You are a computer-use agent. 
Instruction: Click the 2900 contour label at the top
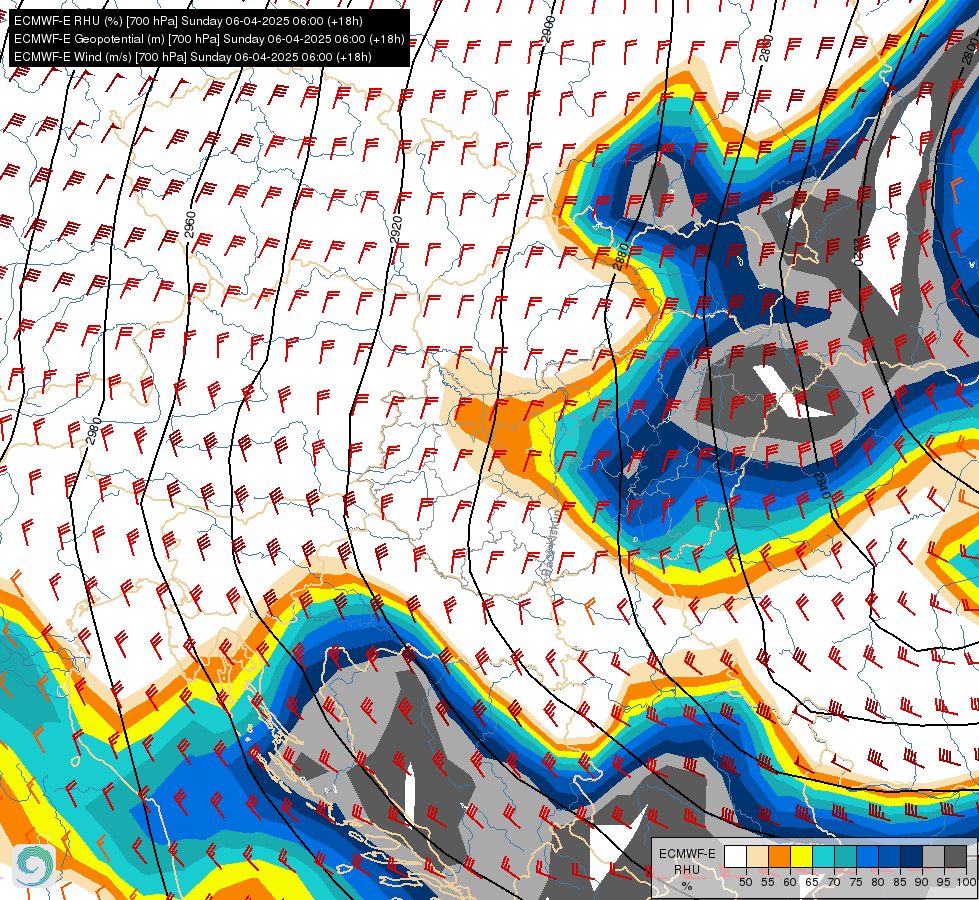point(548,29)
